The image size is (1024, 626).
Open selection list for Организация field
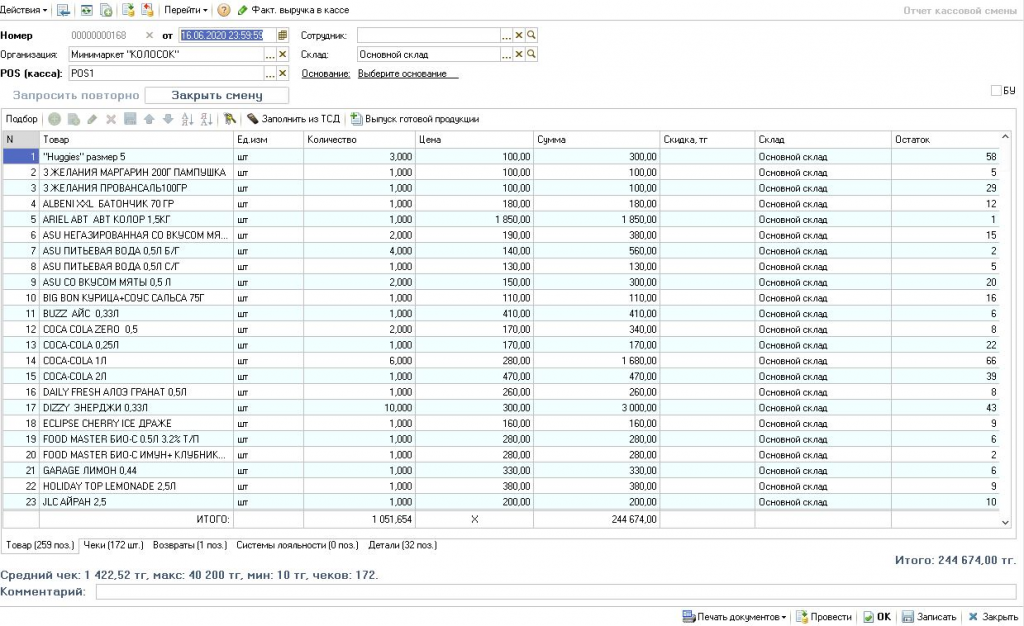pos(270,55)
